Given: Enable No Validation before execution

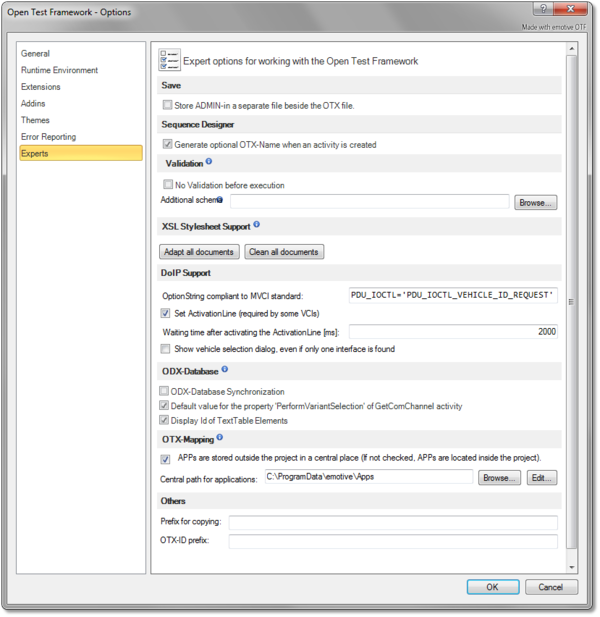Looking at the screenshot, I should click(x=167, y=185).
